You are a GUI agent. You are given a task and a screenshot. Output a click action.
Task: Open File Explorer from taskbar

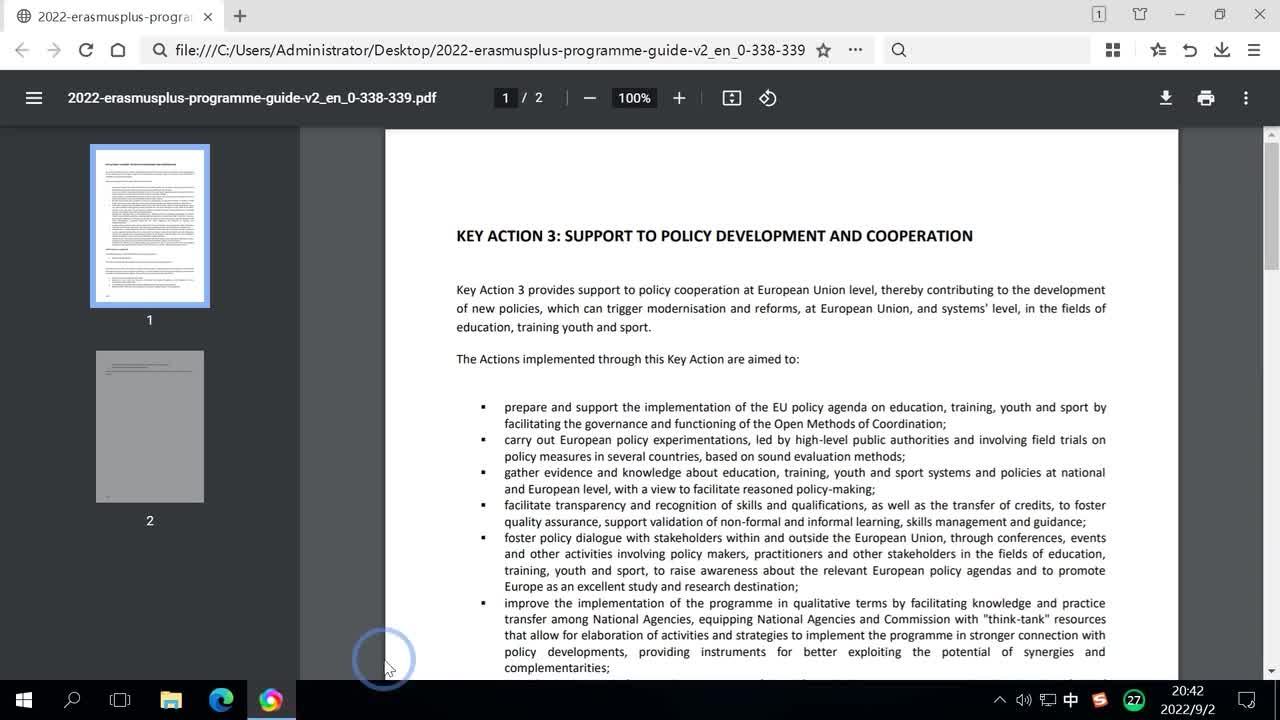[x=171, y=700]
